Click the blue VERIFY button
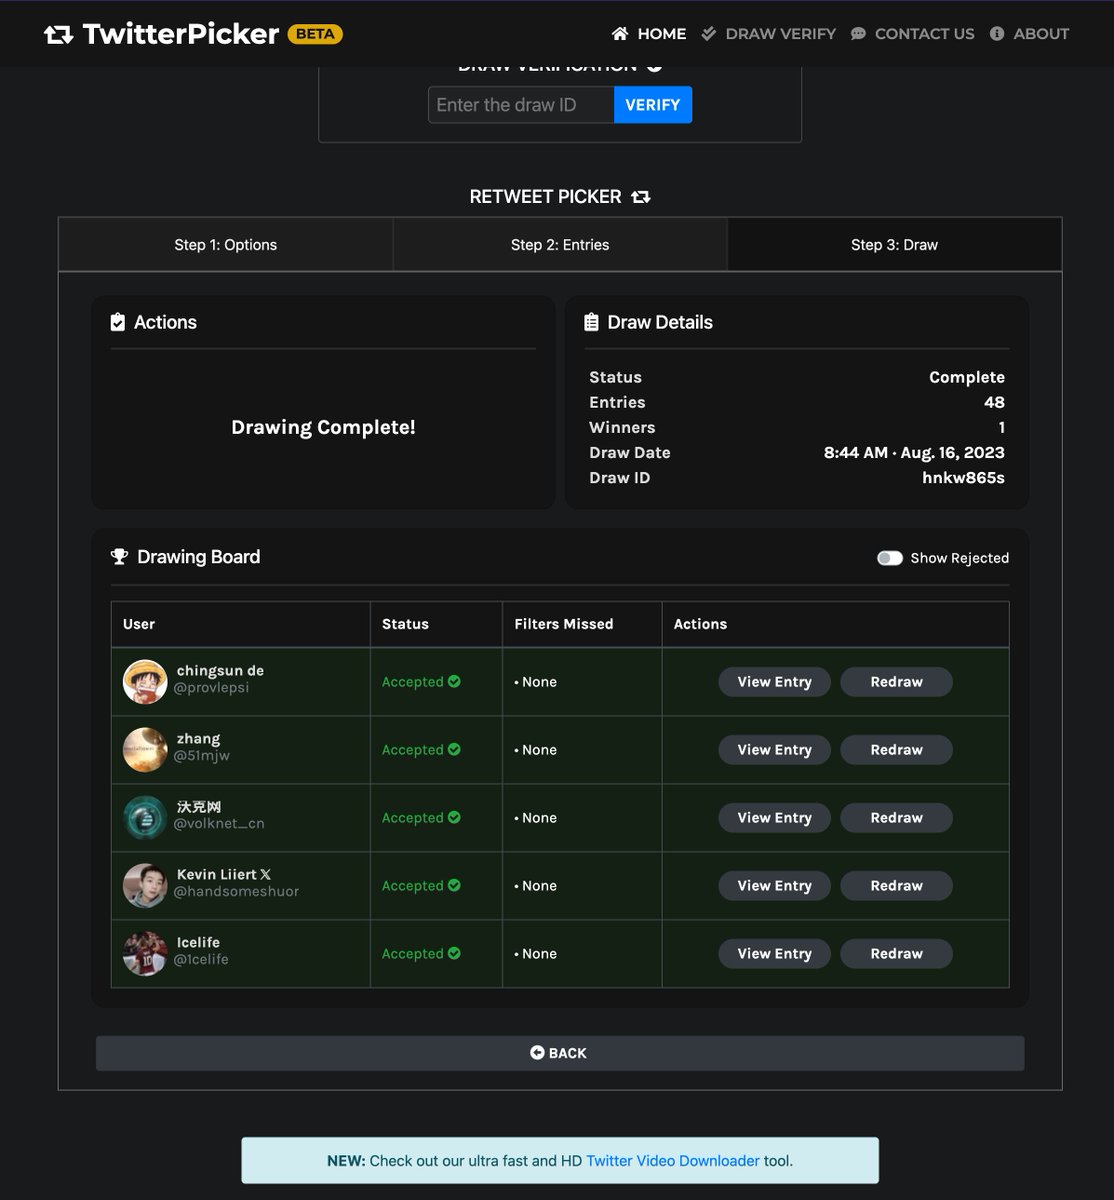The image size is (1114, 1200). [653, 105]
